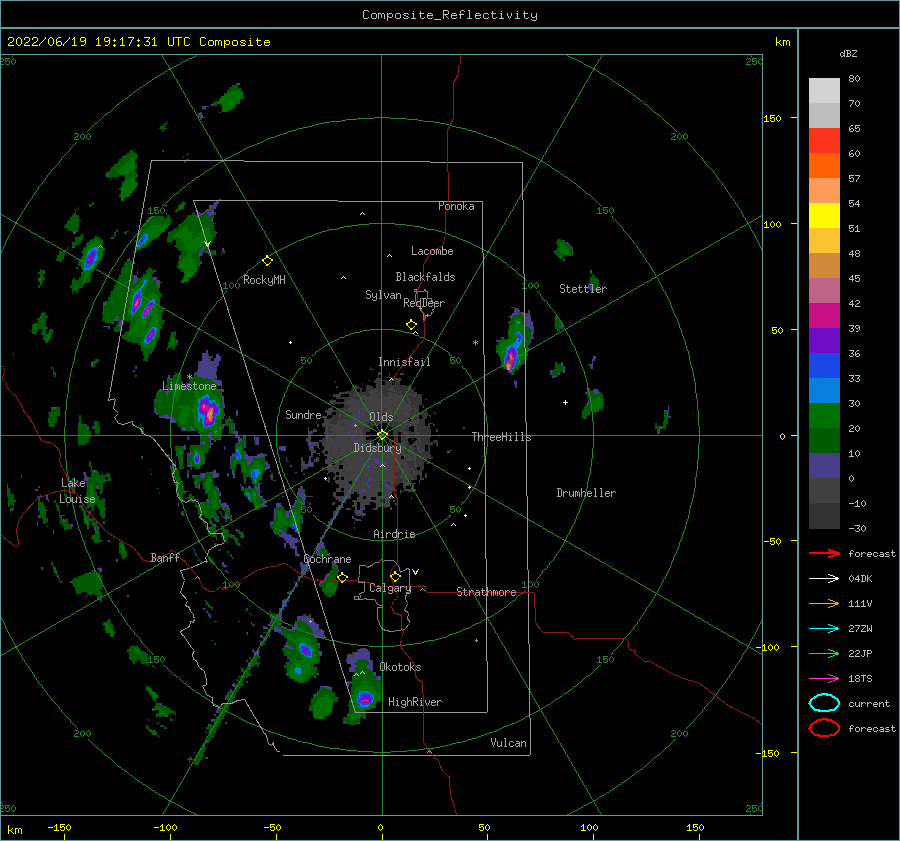Click the Innisfail label
Viewport: 900px width, 841px height.
pyautogui.click(x=404, y=362)
